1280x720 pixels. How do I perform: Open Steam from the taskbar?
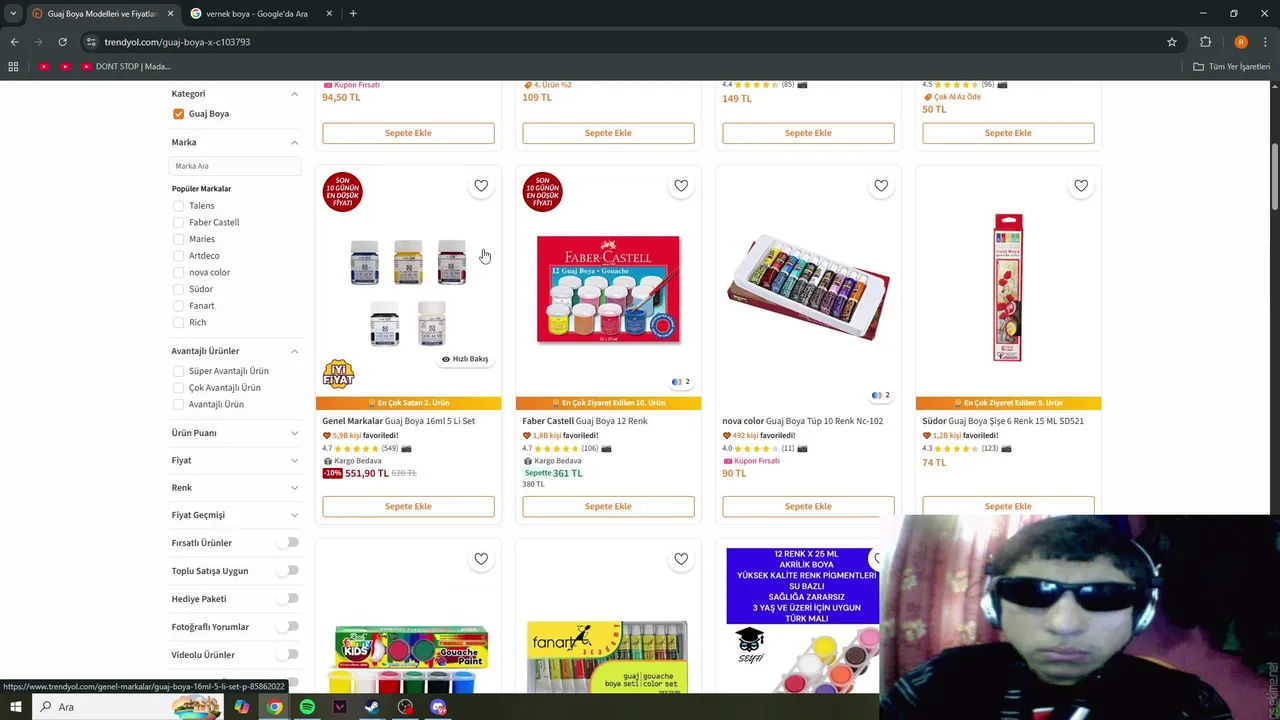pos(372,707)
